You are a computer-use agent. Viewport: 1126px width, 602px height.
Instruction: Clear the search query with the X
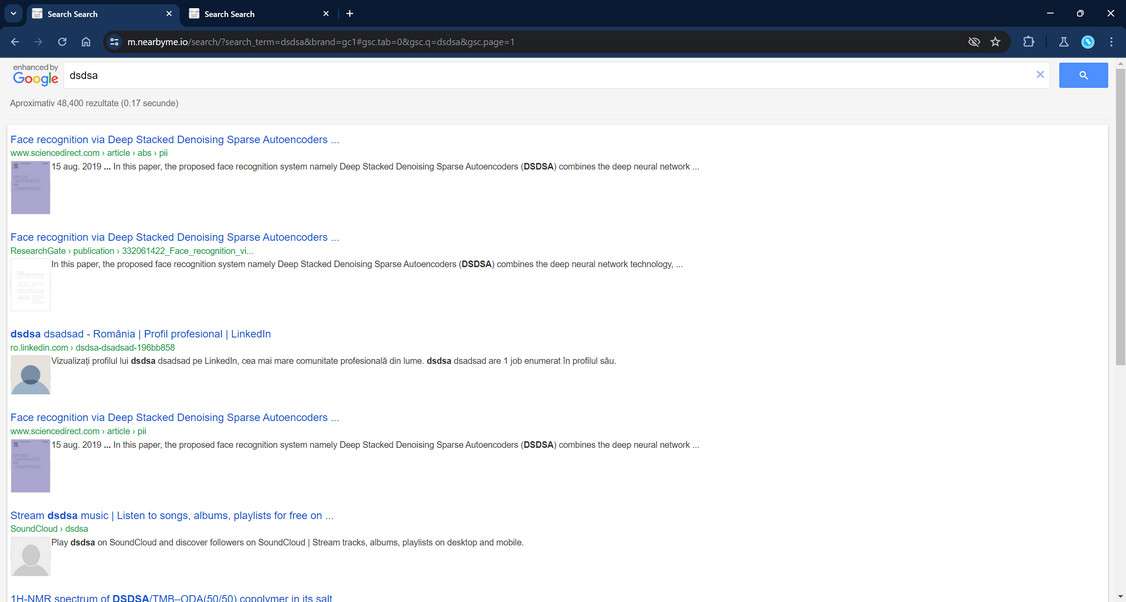coord(1040,74)
